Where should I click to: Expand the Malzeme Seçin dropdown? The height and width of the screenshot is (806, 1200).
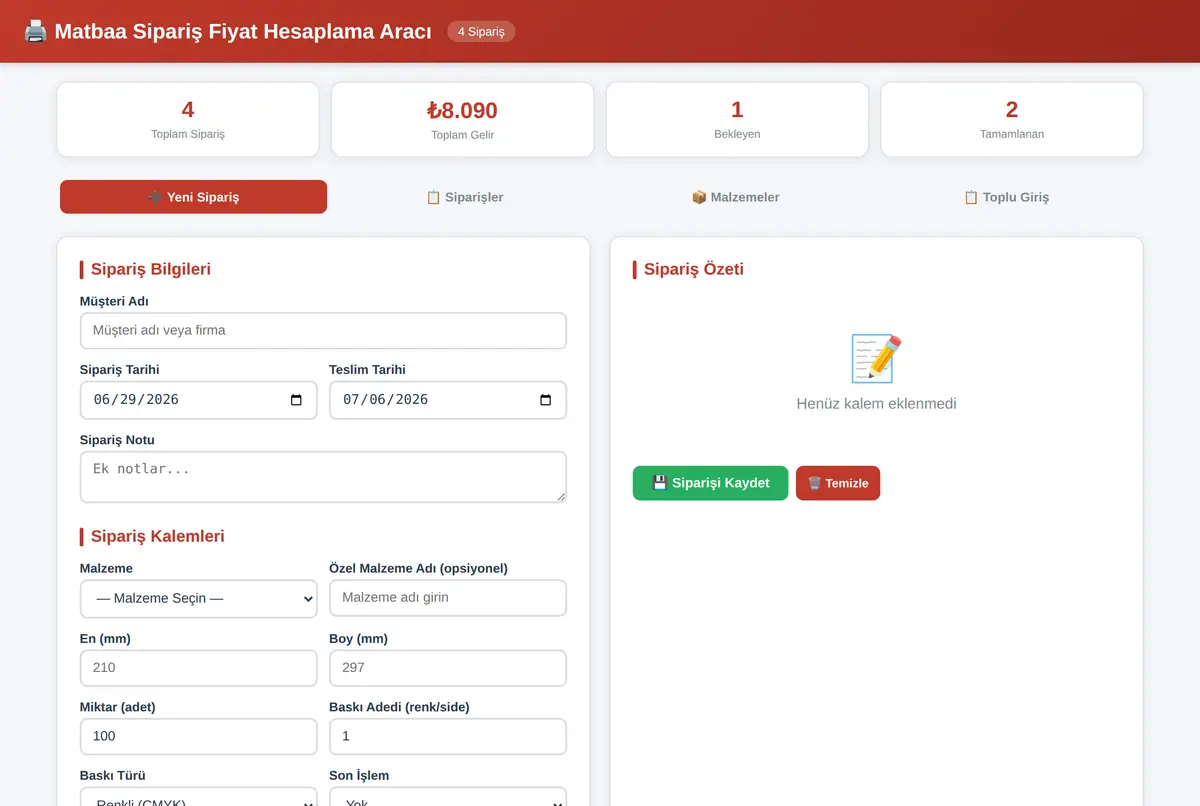click(x=198, y=598)
